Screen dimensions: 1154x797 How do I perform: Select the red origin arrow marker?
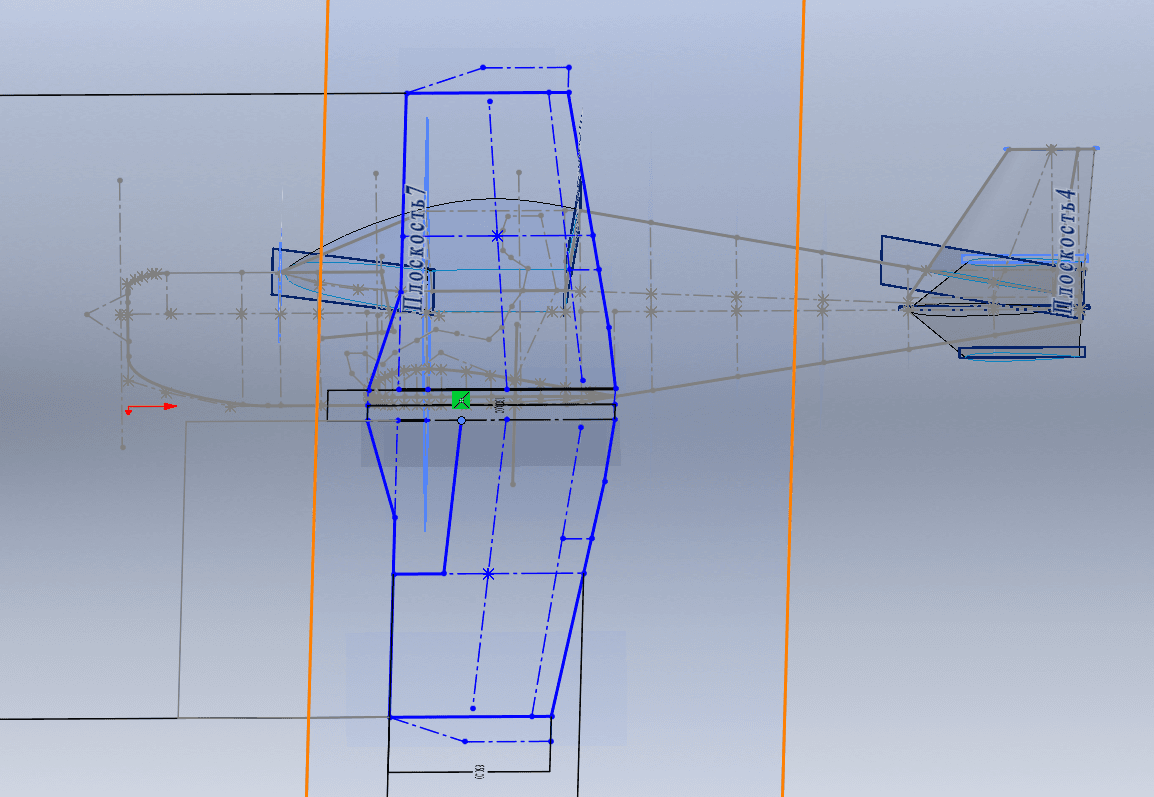[x=150, y=407]
